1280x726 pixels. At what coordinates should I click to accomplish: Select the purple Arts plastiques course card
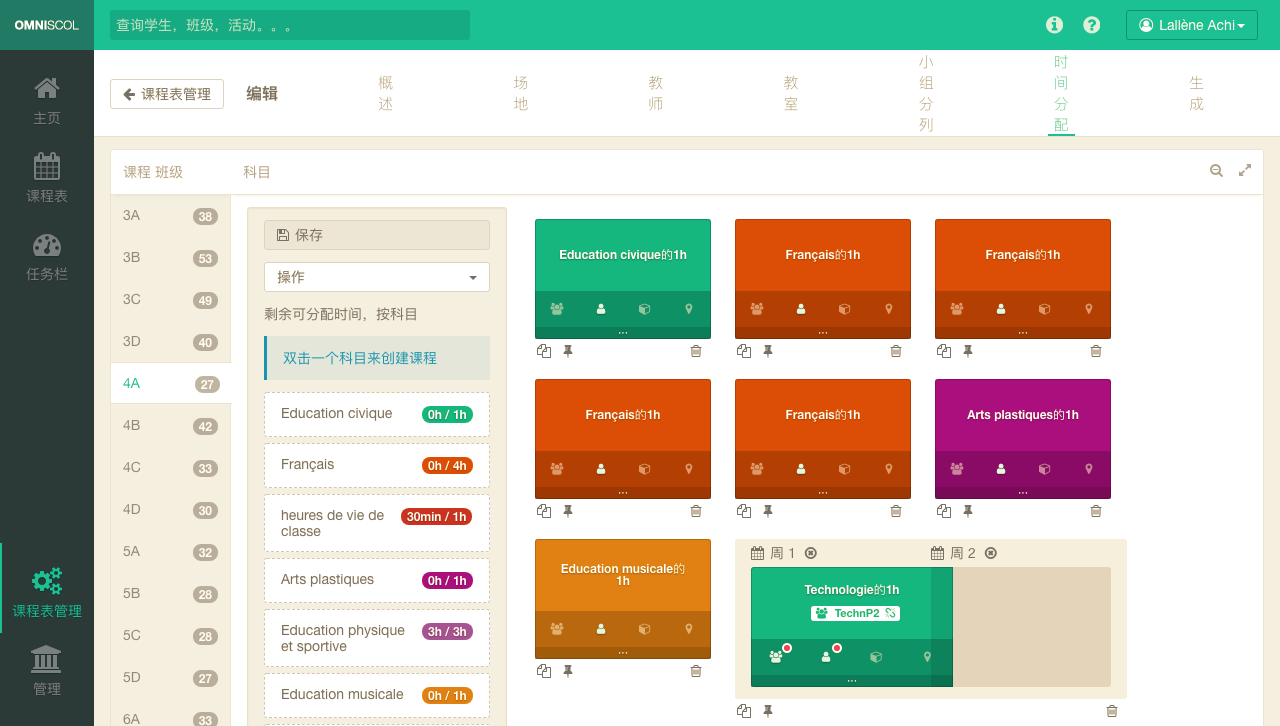point(1022,415)
